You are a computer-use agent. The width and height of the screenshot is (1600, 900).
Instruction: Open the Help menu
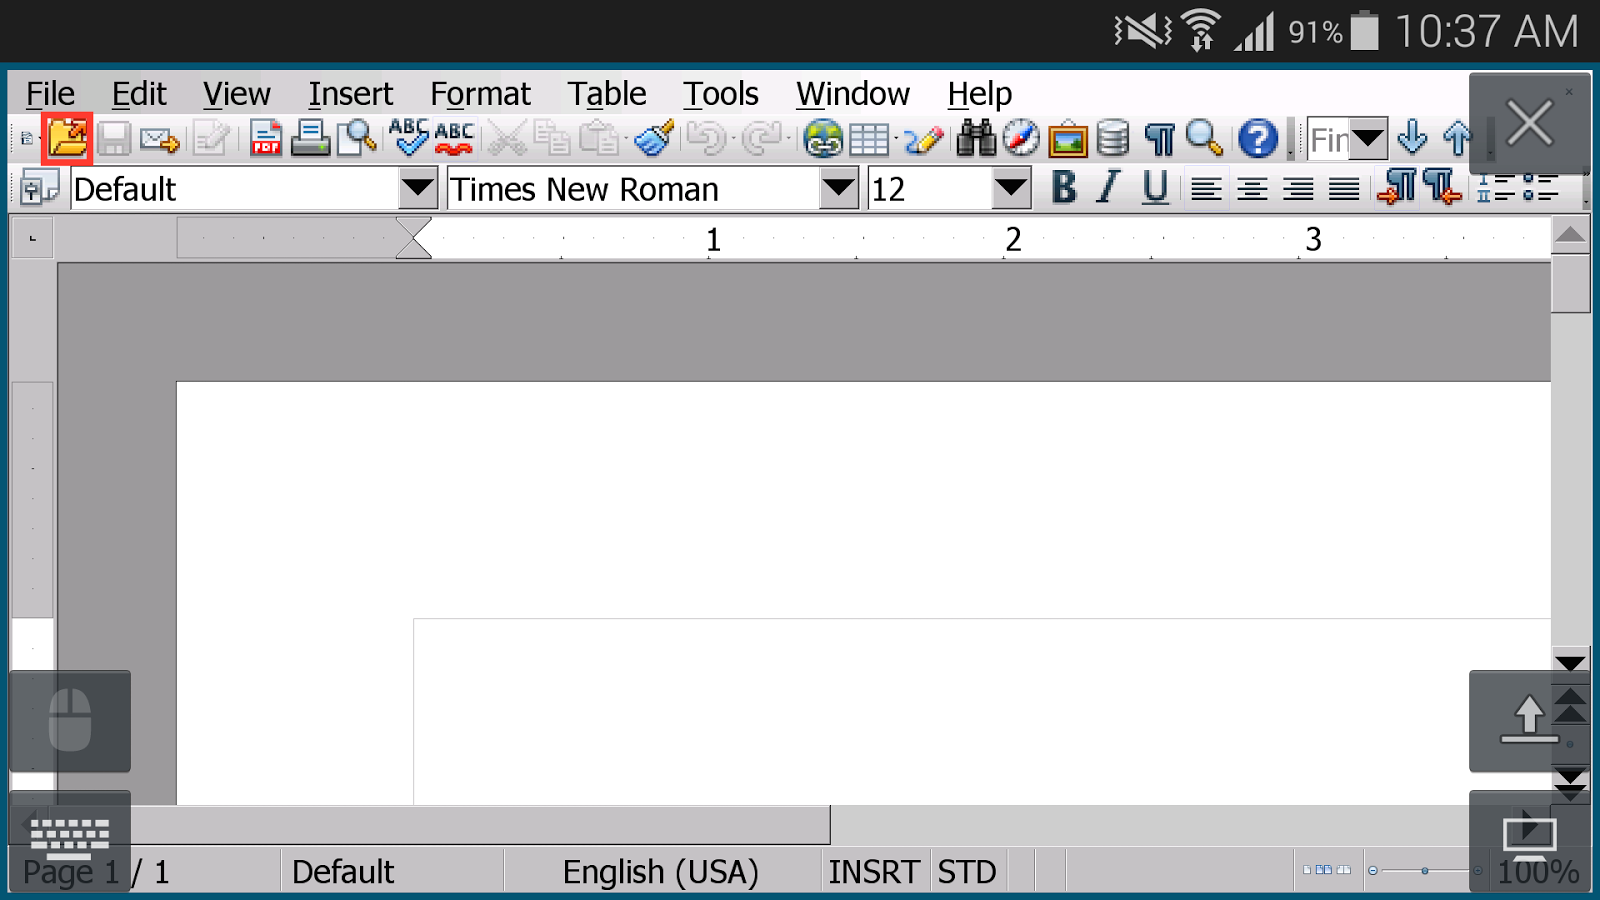click(x=980, y=94)
